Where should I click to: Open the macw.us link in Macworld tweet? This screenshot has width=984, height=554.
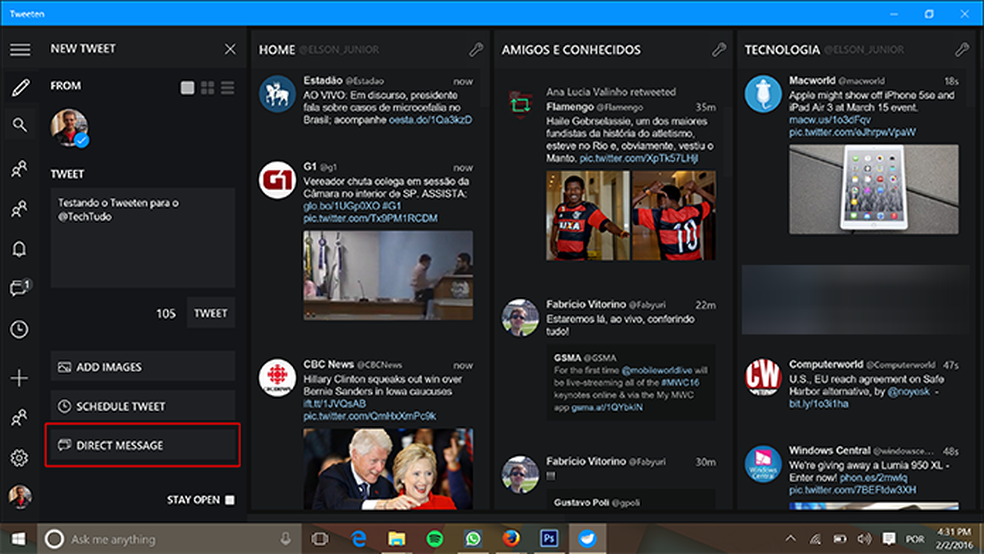[830, 120]
